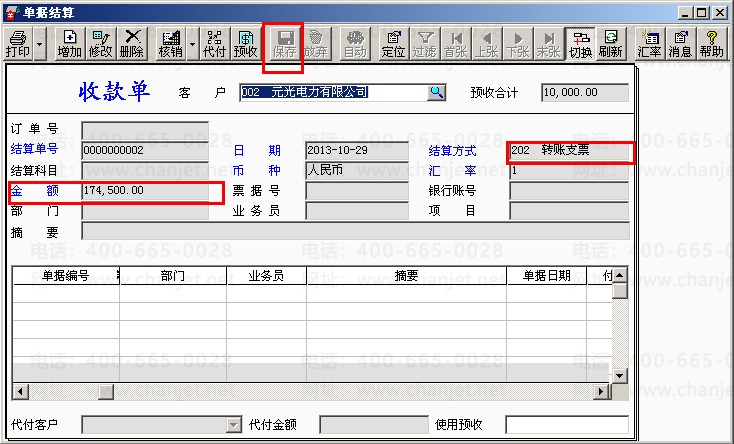Image resolution: width=734 pixels, height=444 pixels.
Task: Click the 业务员 column header in the table
Action: 266,275
